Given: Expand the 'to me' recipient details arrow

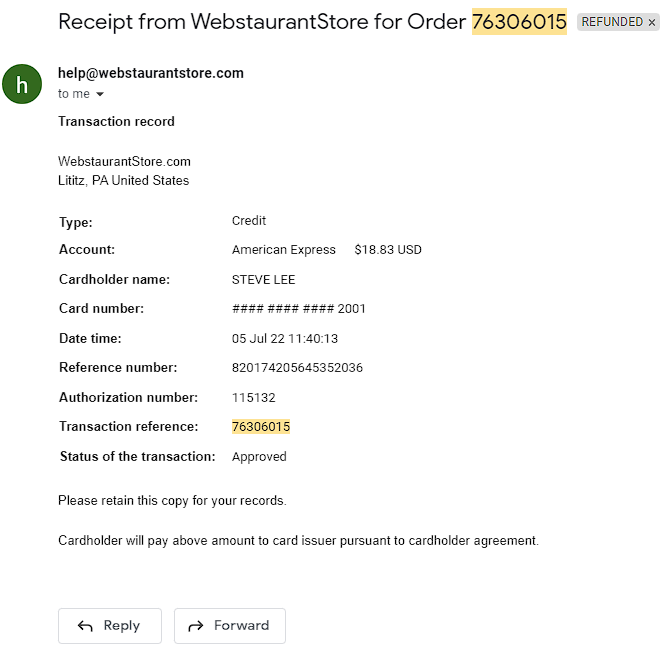Looking at the screenshot, I should click(100, 94).
